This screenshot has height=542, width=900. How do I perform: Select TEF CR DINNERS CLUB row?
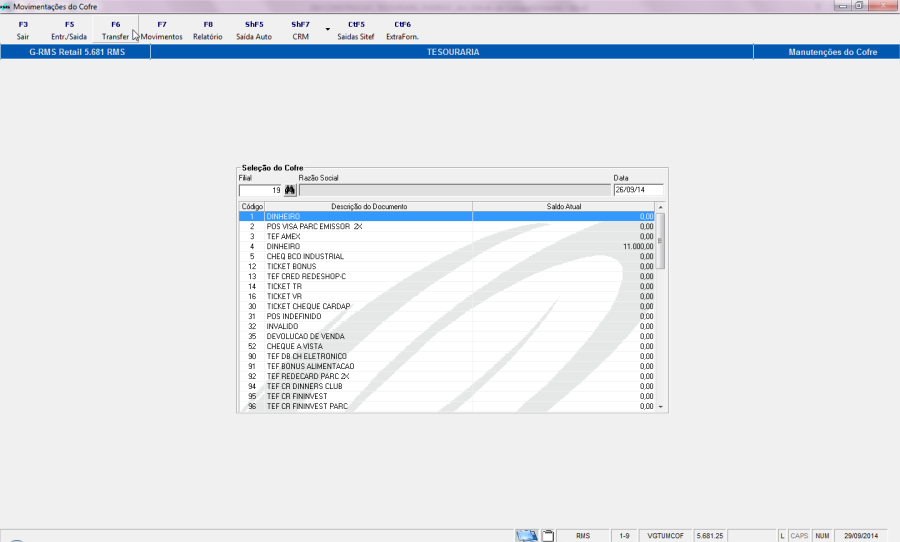447,386
